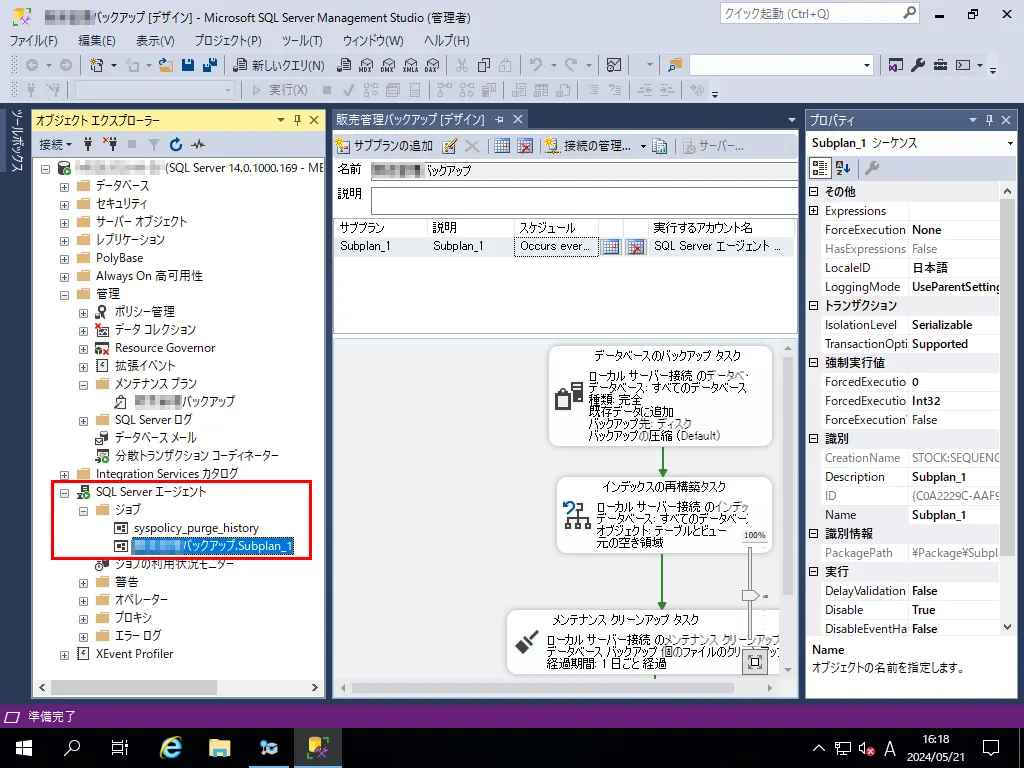Image resolution: width=1024 pixels, height=768 pixels.
Task: Click the Open File folder icon
Action: [166, 65]
